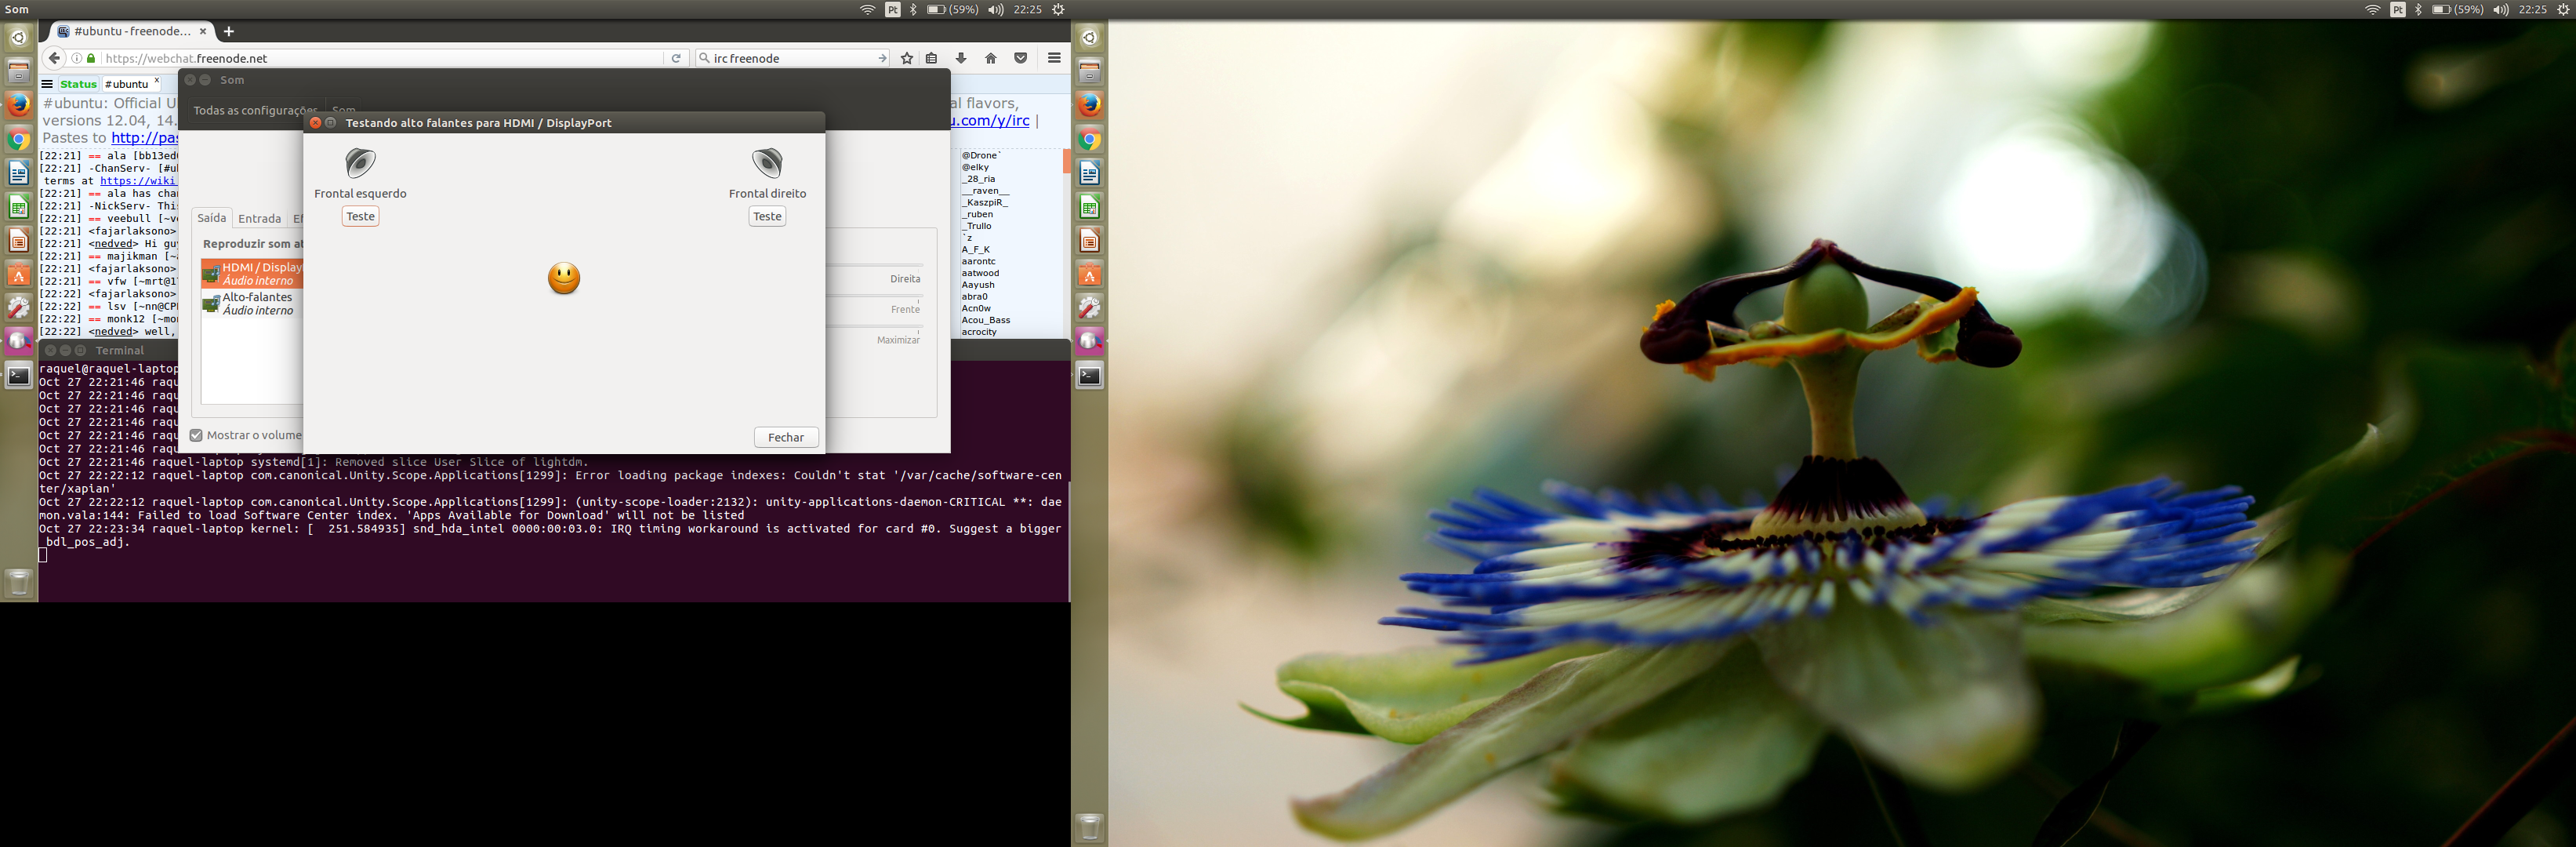
Task: Select user _KaszpiR_ in nick list
Action: click(985, 202)
